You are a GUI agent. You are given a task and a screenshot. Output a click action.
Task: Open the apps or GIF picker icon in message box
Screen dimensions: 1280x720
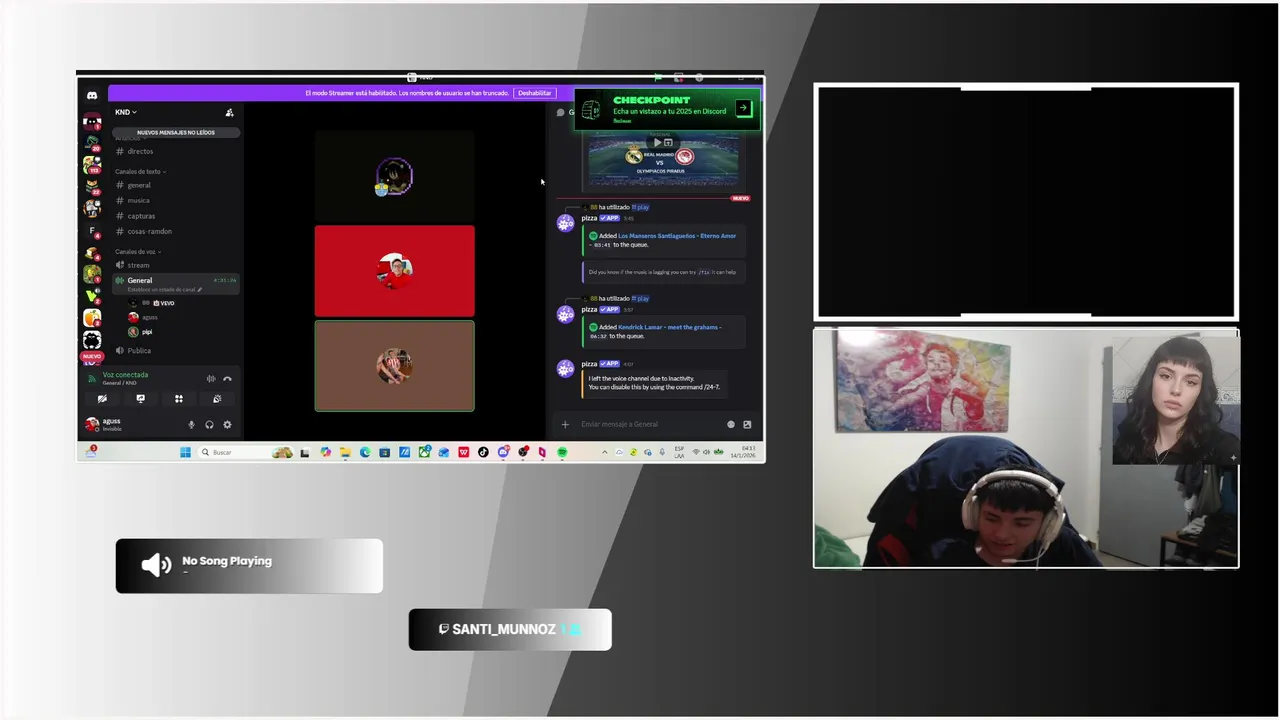coord(747,424)
